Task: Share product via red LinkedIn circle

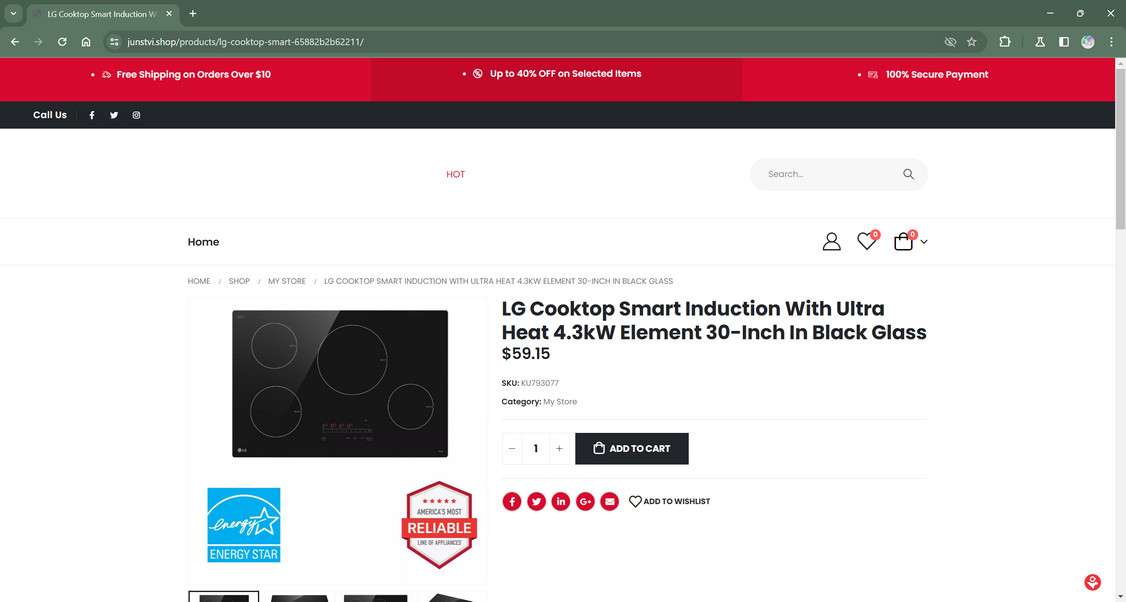Action: 561,501
